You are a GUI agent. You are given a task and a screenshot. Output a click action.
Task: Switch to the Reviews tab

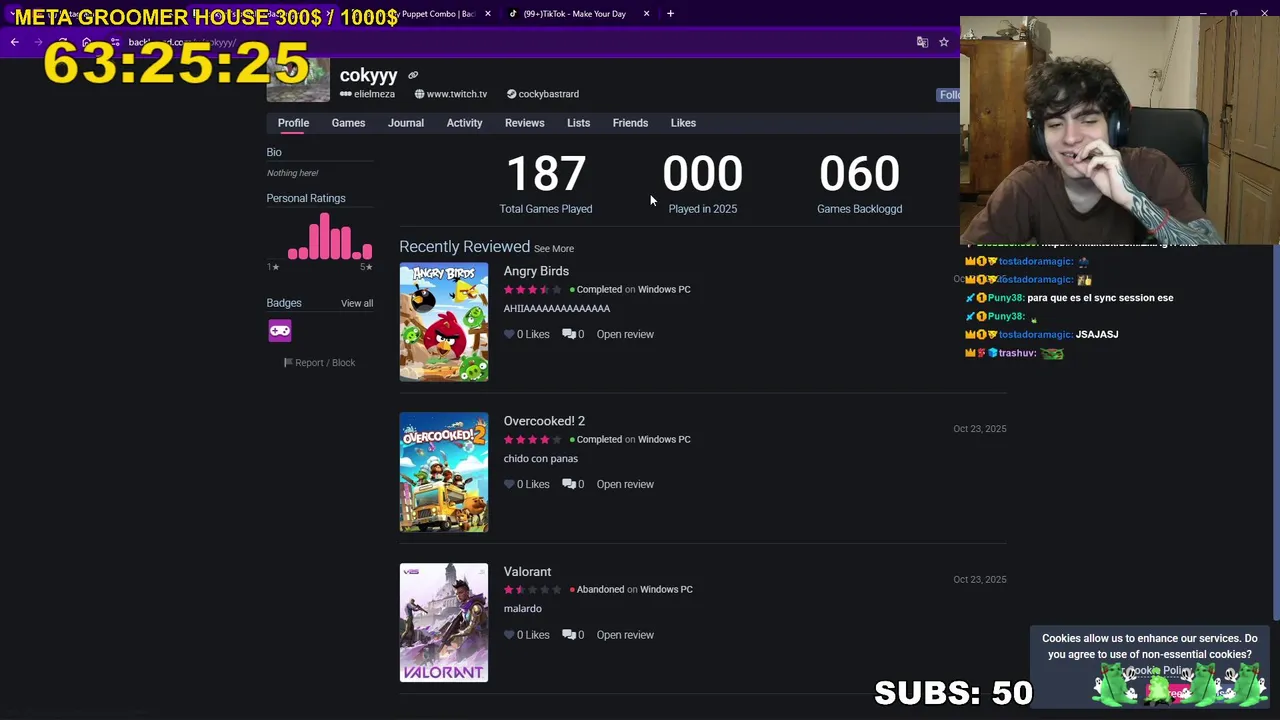tap(525, 123)
